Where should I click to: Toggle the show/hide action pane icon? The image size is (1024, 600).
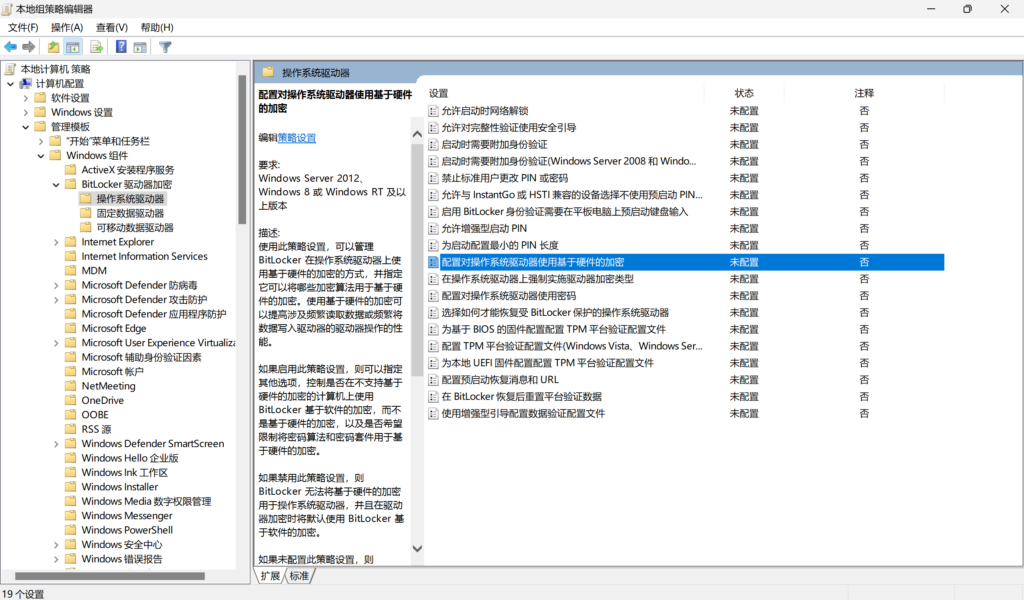[x=139, y=47]
